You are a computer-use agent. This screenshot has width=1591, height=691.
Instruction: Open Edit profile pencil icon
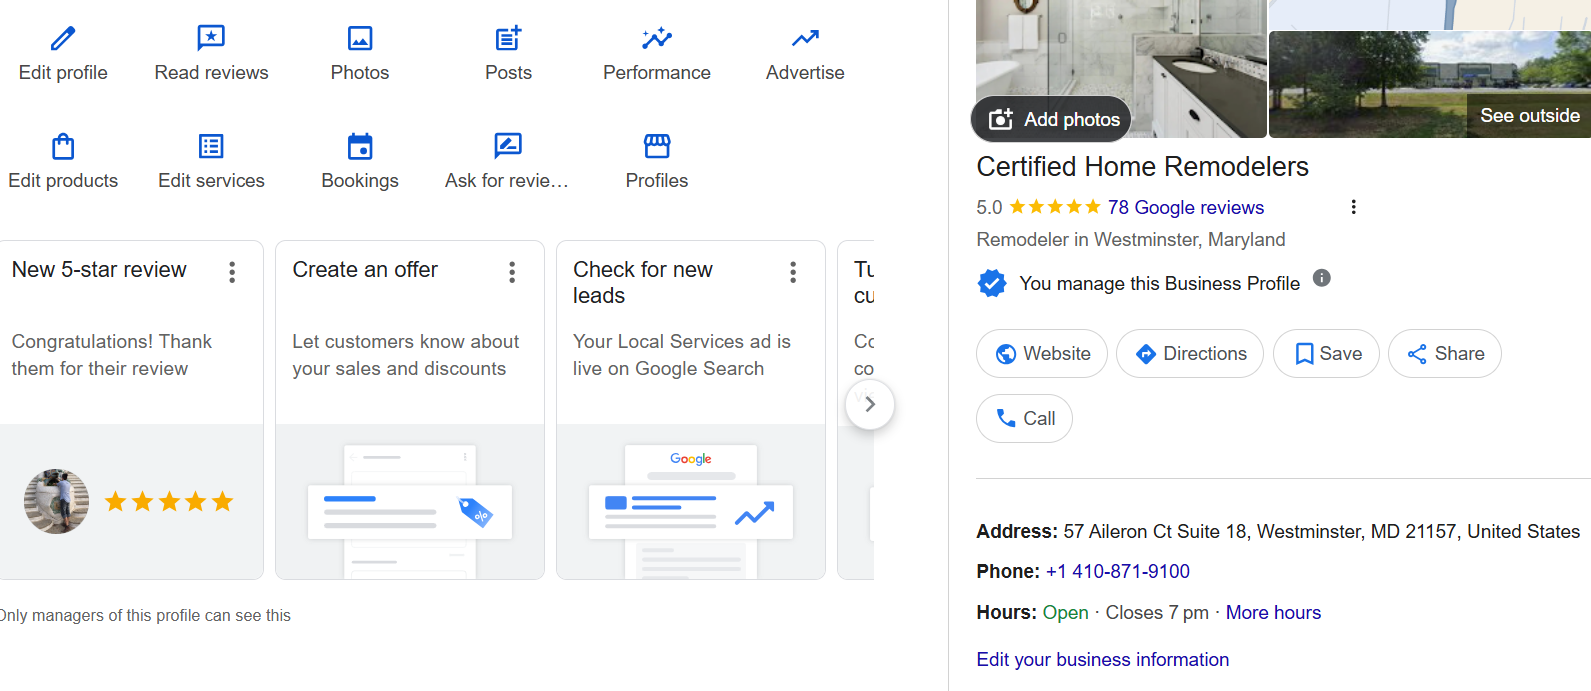tap(63, 39)
